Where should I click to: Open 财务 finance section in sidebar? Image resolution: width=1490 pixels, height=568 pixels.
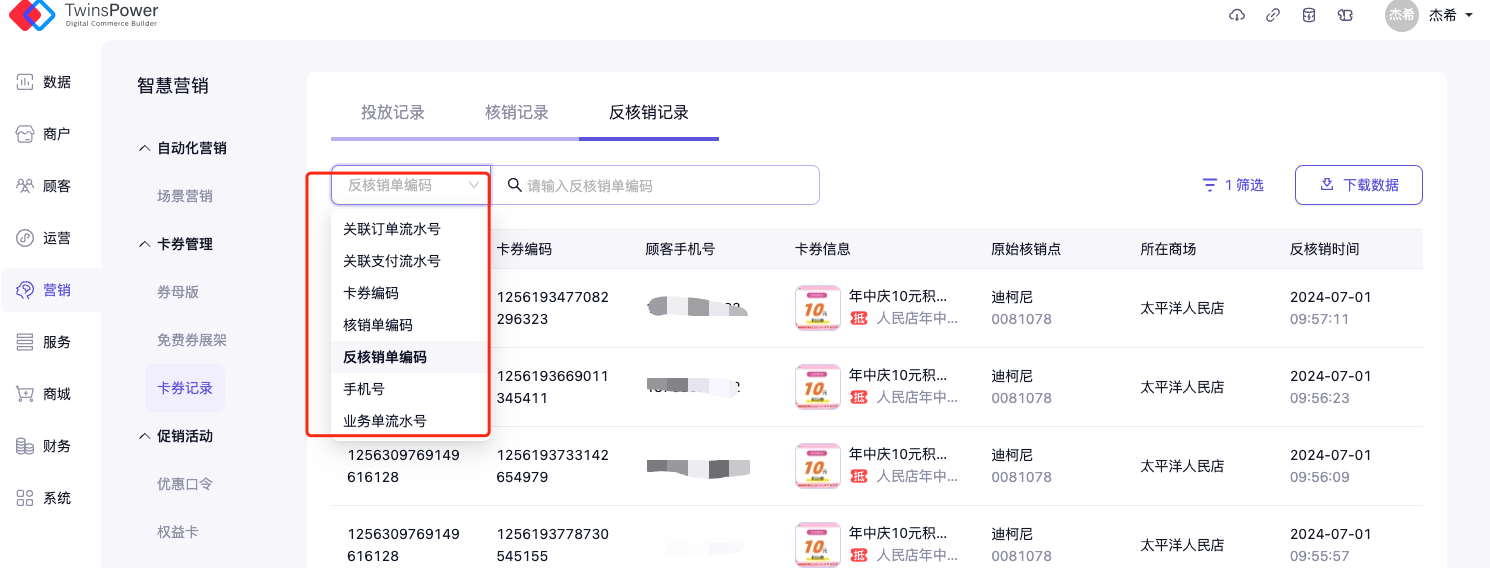tap(45, 446)
